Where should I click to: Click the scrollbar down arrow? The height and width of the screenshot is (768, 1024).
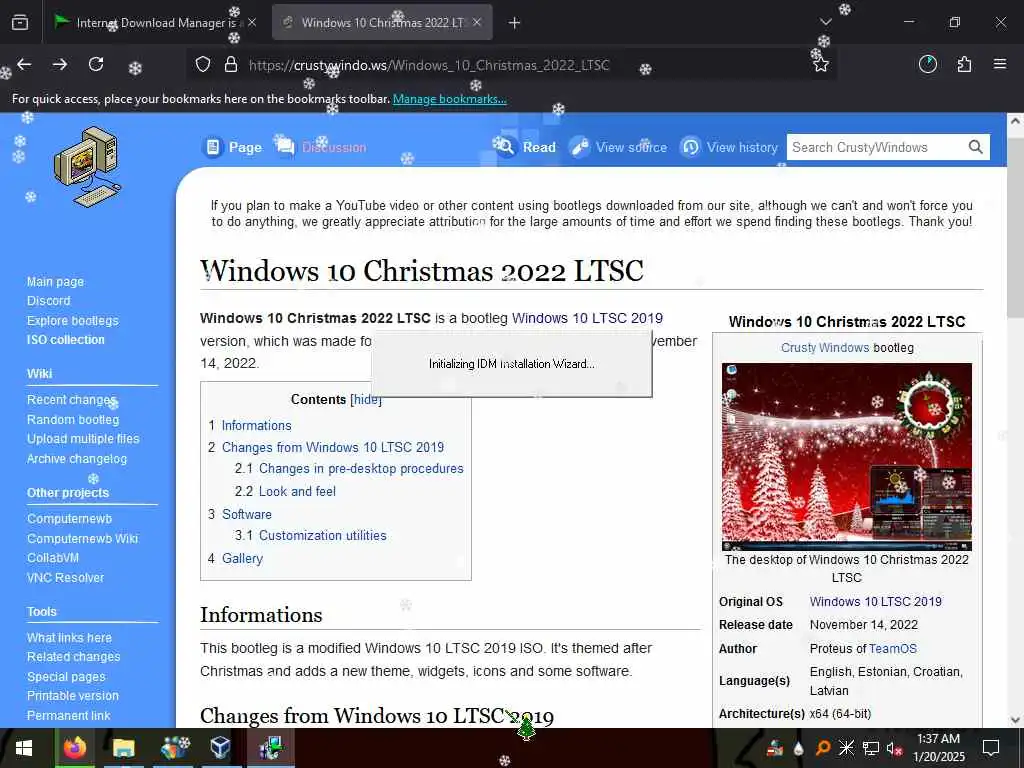coord(1015,720)
